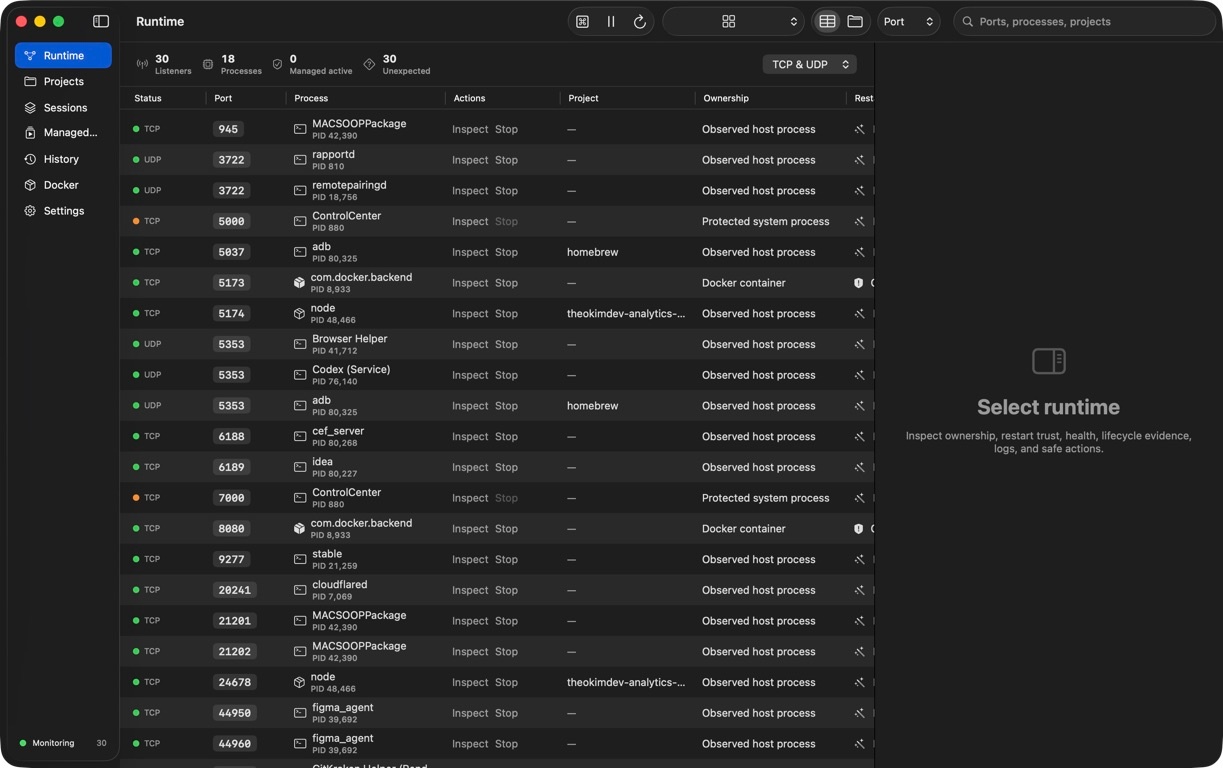
Task: Click the com.docker.backend cube icon on port 5173
Action: (x=299, y=283)
